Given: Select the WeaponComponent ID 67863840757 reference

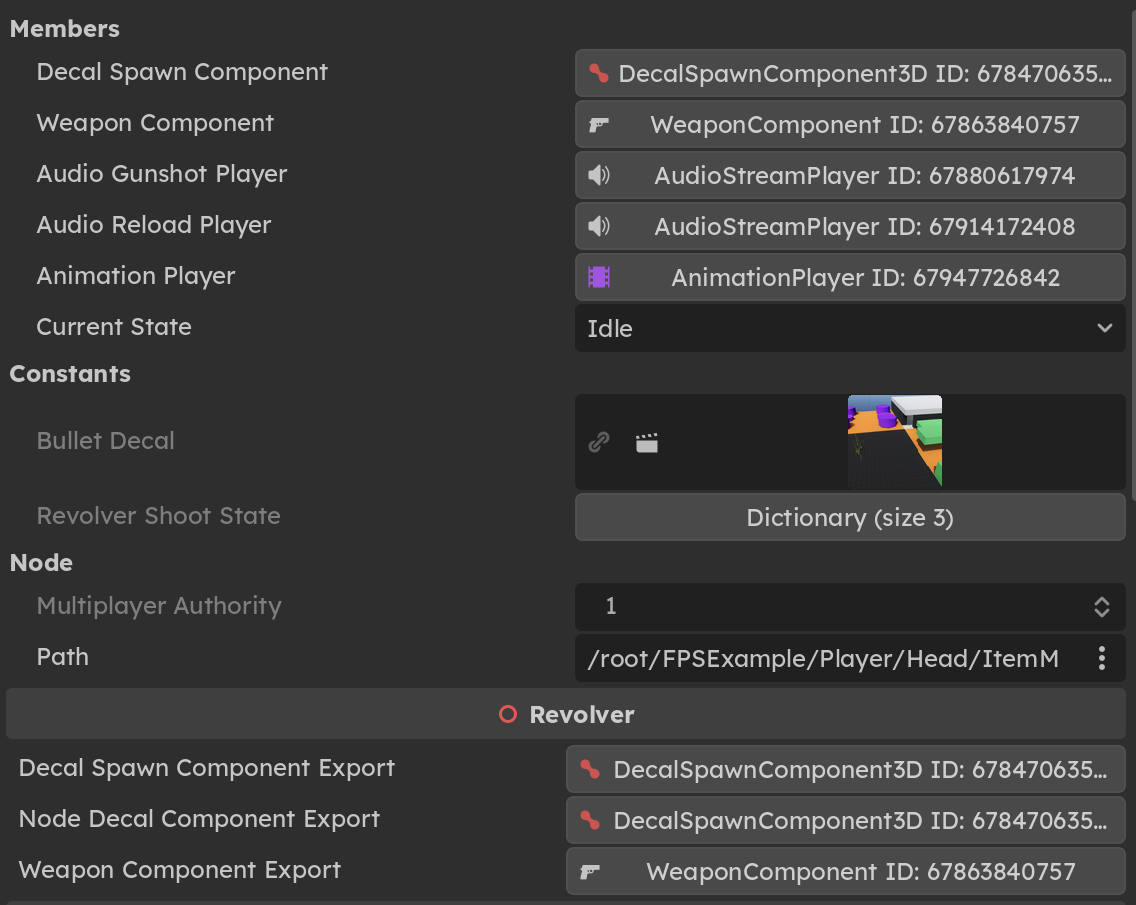Looking at the screenshot, I should pos(862,124).
